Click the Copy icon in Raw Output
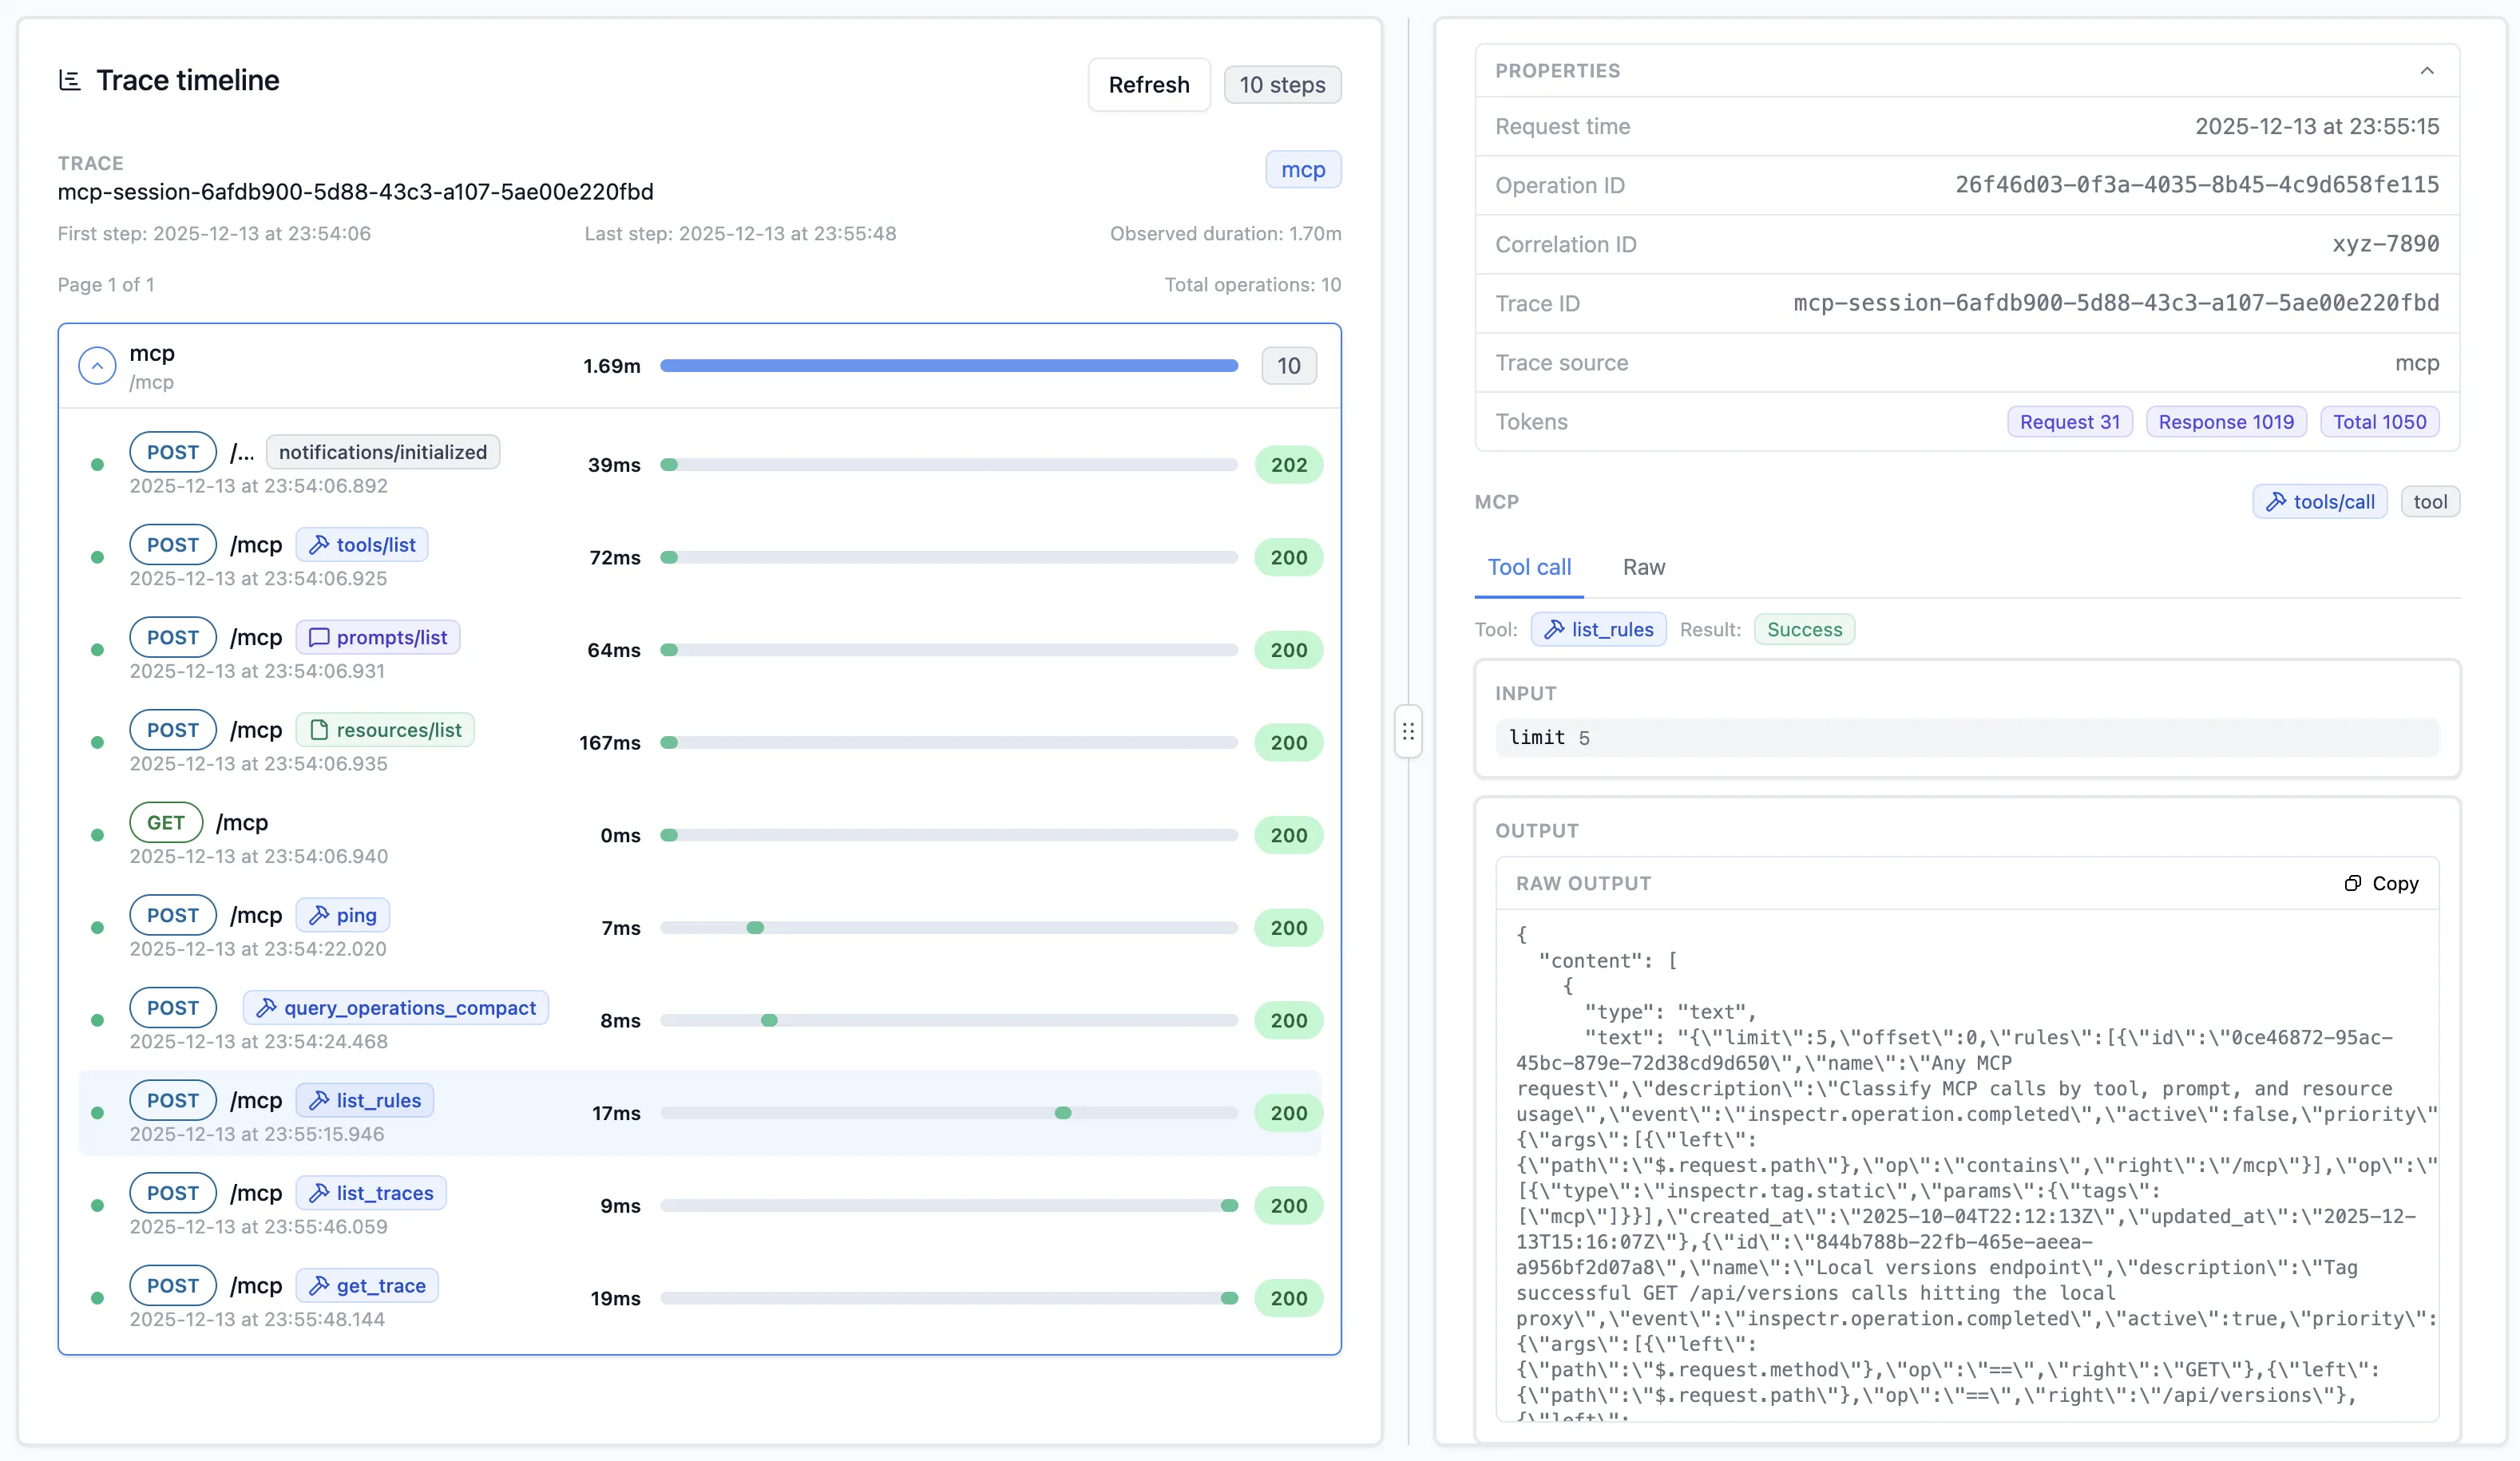The image size is (2520, 1461). point(2352,883)
